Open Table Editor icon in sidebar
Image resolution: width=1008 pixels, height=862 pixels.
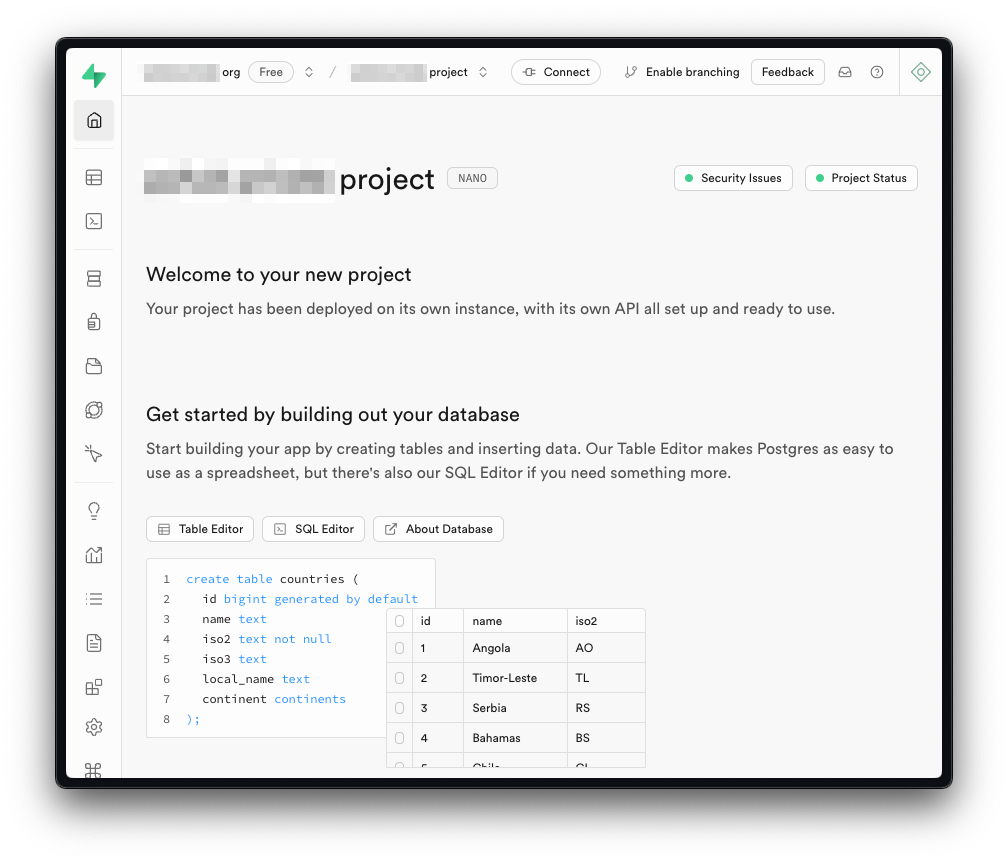pyautogui.click(x=94, y=178)
